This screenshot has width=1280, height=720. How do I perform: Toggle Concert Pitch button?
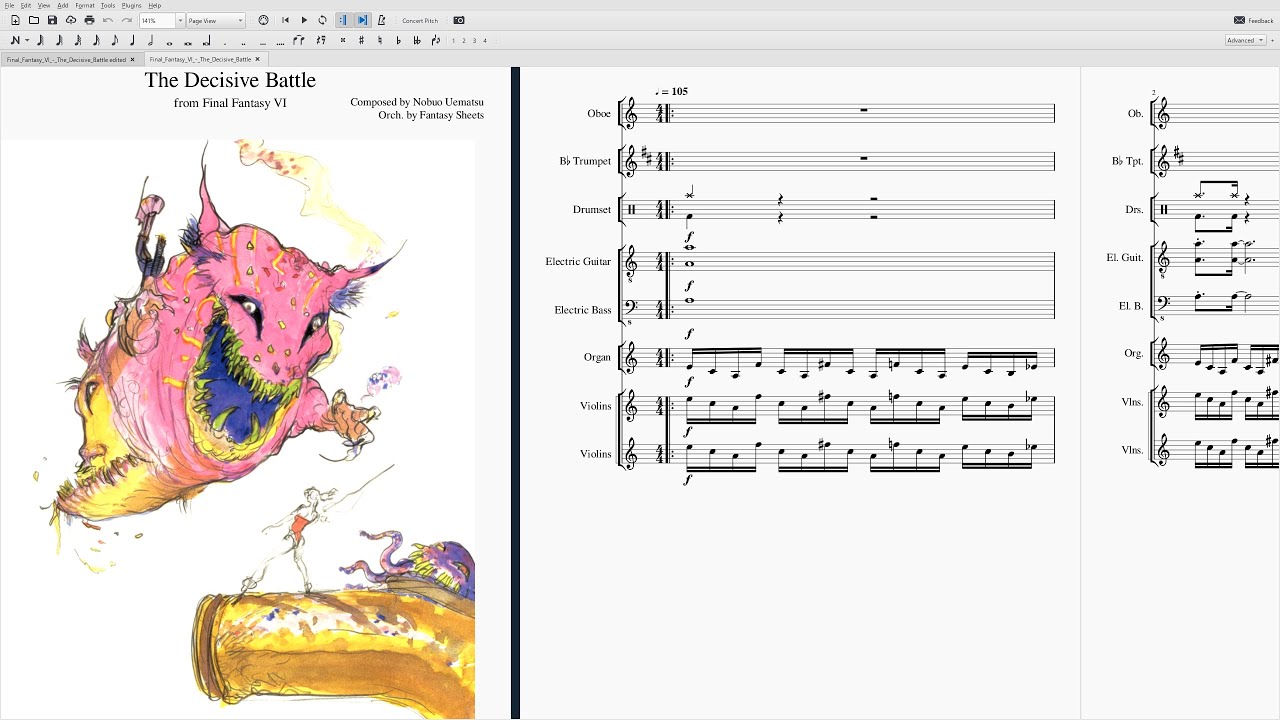tap(420, 20)
